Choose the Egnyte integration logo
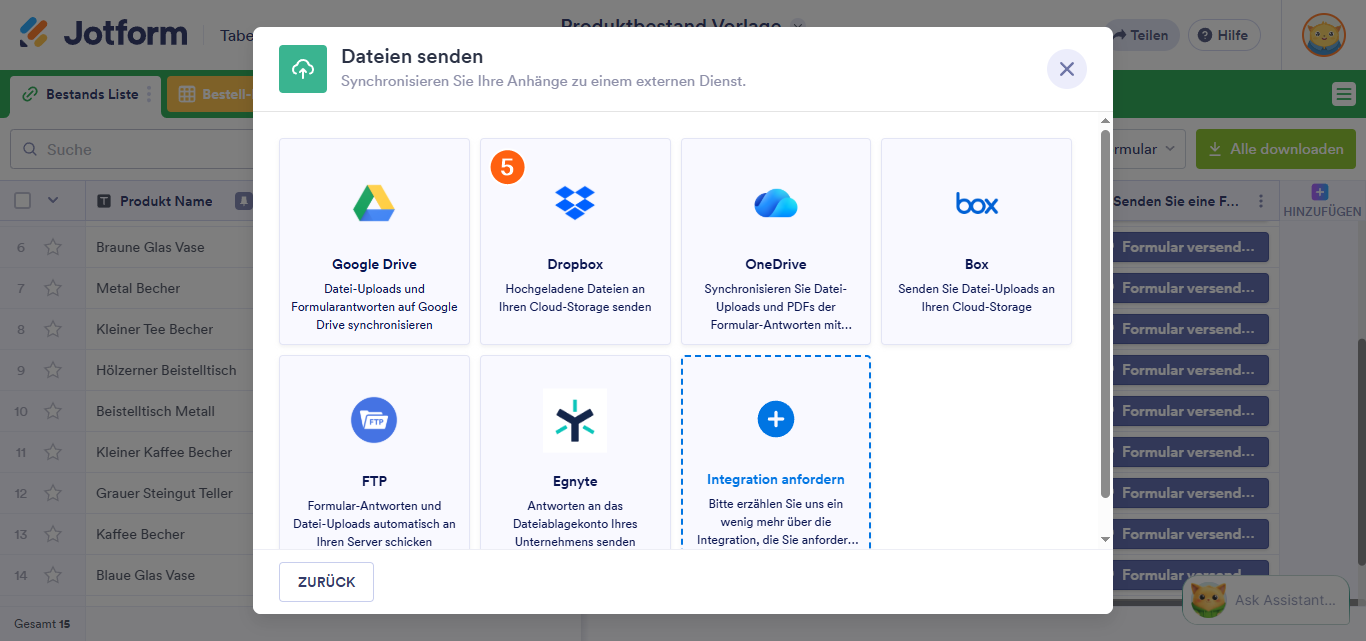The width and height of the screenshot is (1366, 641). (x=575, y=420)
